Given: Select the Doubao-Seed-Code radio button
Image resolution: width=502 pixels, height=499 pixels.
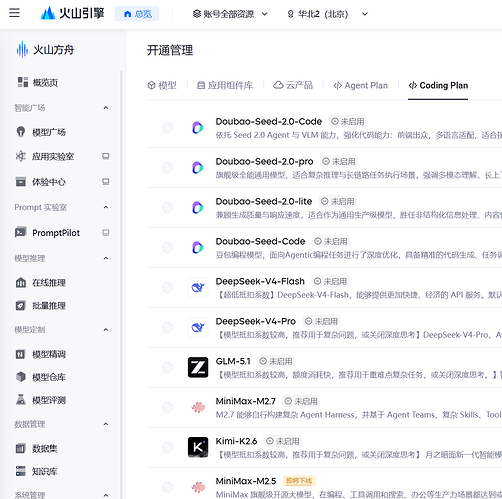Looking at the screenshot, I should pyautogui.click(x=167, y=248).
